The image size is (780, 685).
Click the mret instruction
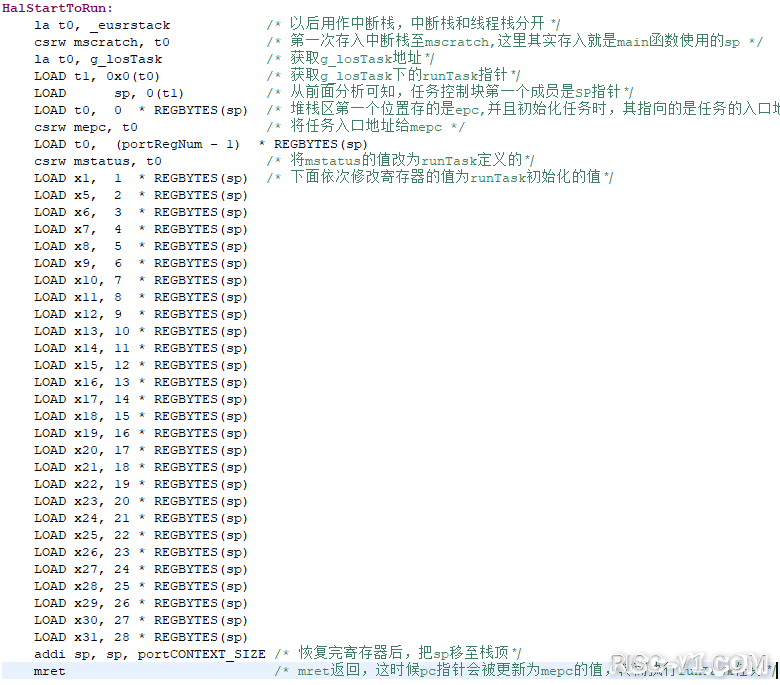pos(50,671)
